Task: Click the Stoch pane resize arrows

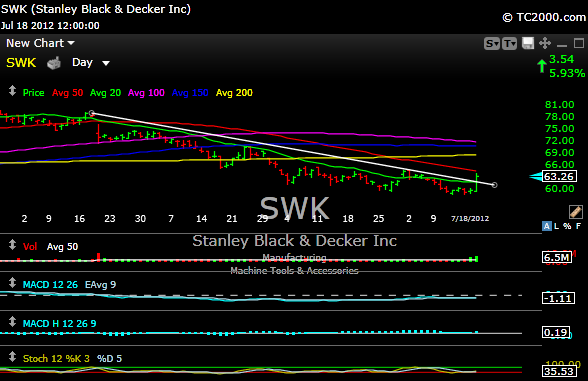Action: click(x=12, y=357)
